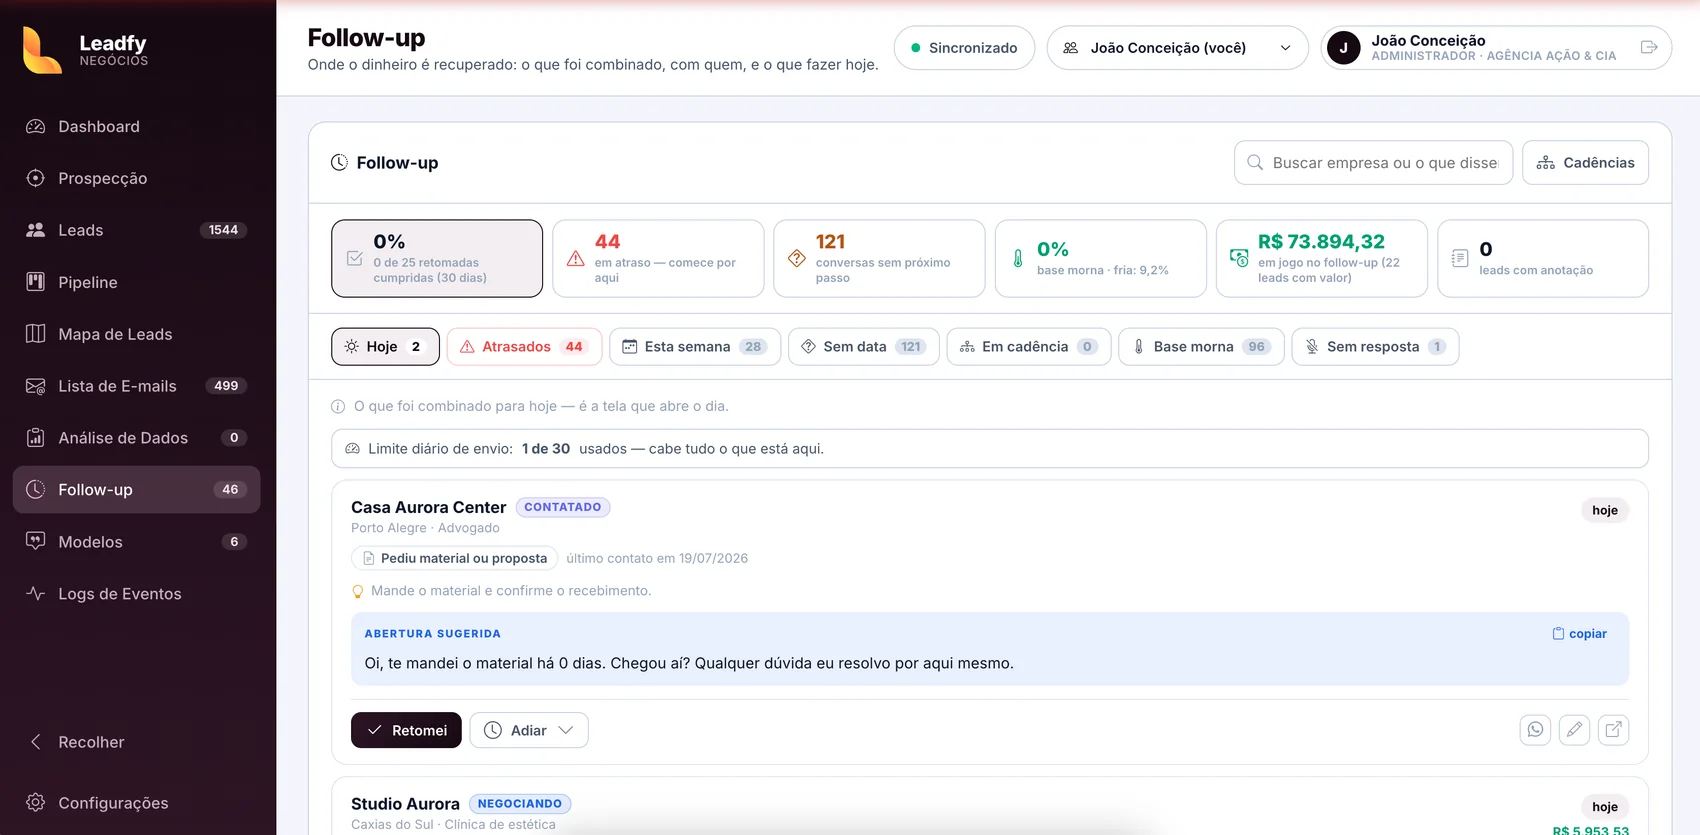Click the Retomei button
This screenshot has width=1700, height=835.
tap(406, 730)
